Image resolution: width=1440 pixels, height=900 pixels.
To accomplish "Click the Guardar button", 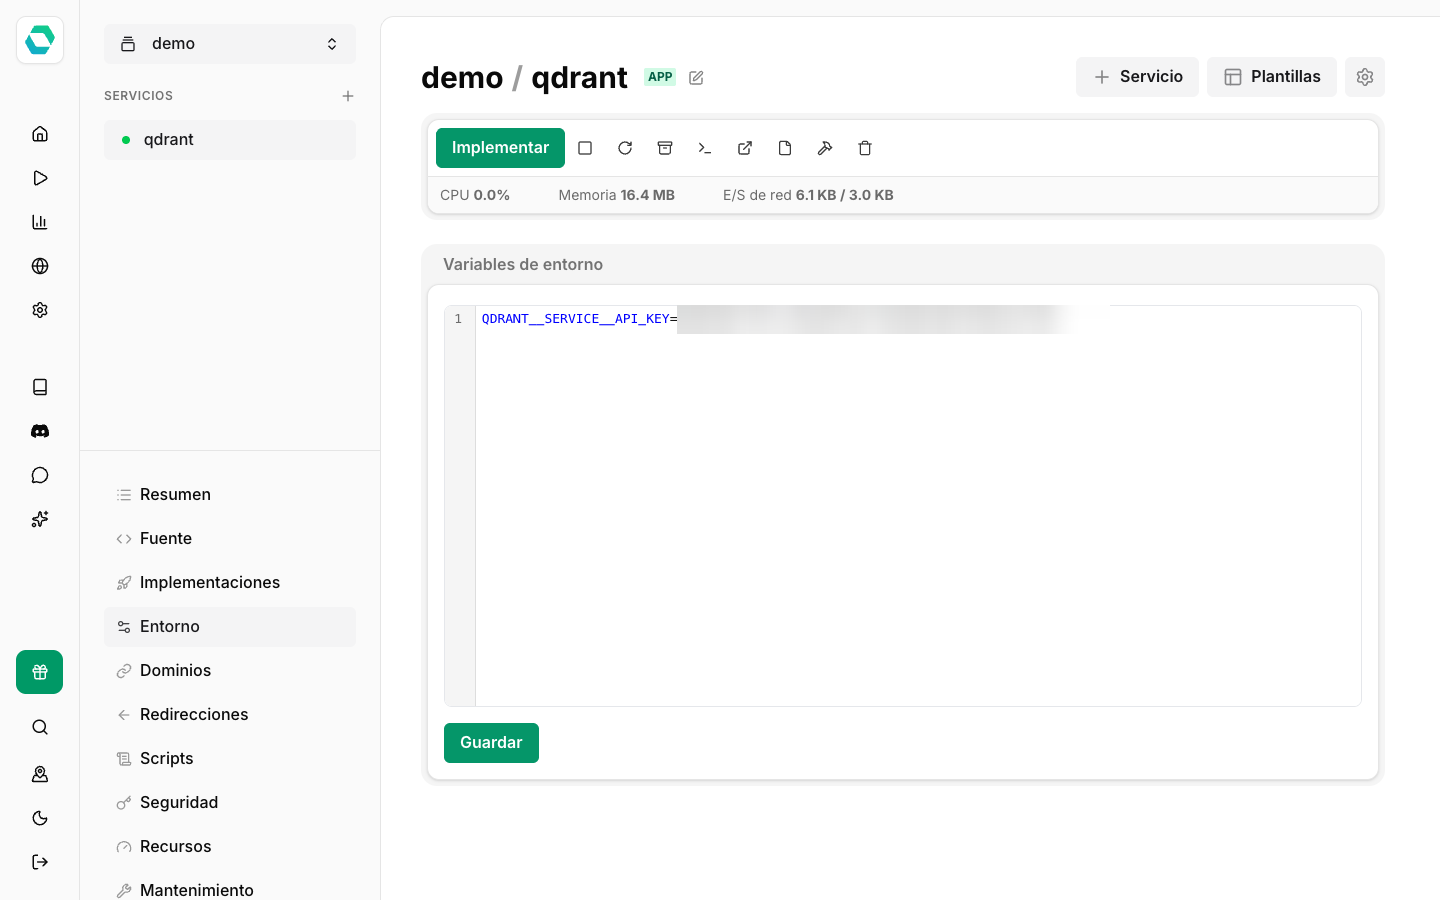I will pos(491,743).
